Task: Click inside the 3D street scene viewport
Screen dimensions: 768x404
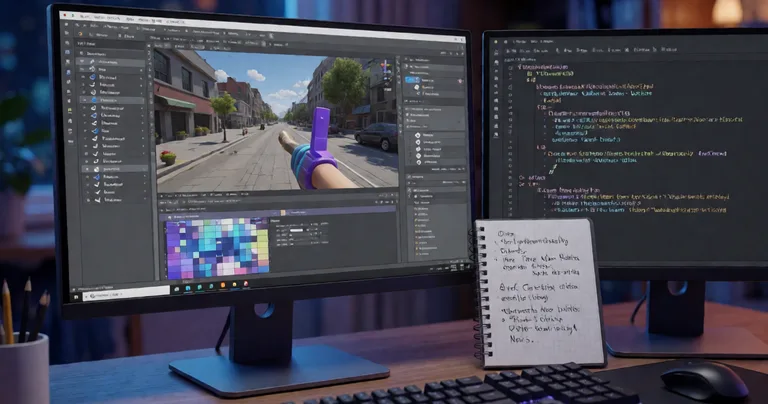Action: click(x=277, y=119)
